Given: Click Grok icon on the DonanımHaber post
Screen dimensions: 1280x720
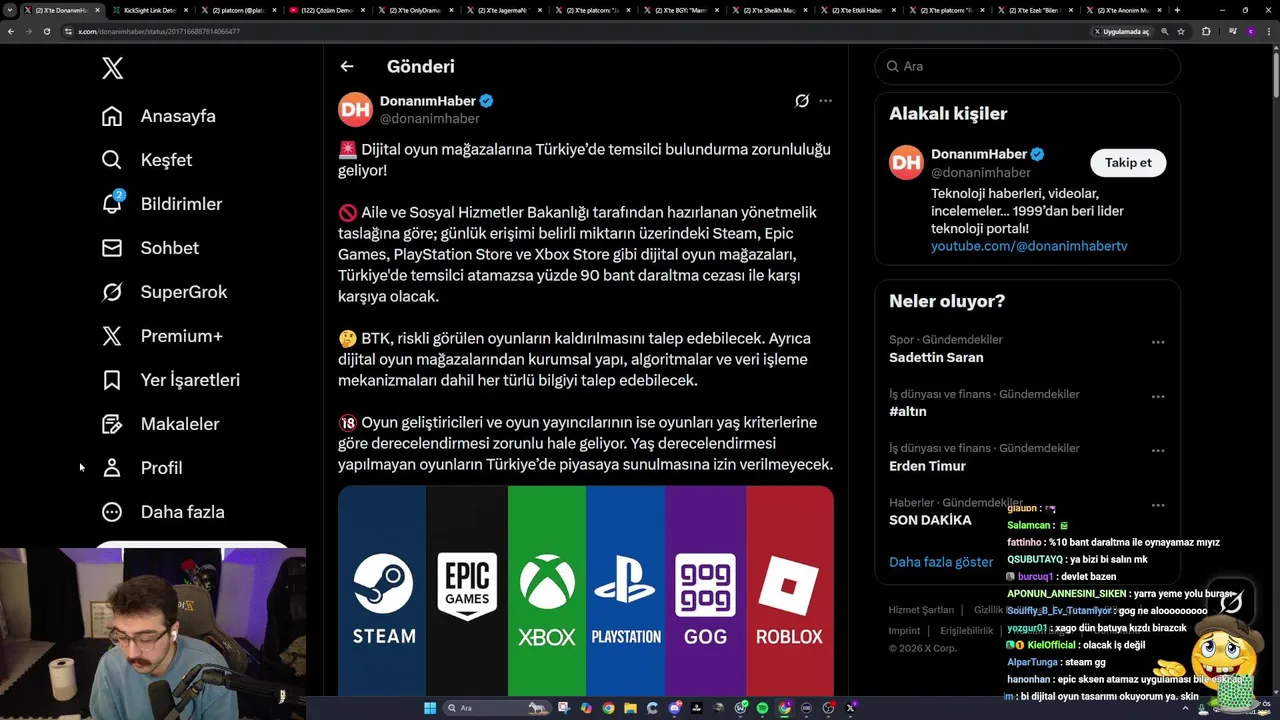Looking at the screenshot, I should (802, 101).
